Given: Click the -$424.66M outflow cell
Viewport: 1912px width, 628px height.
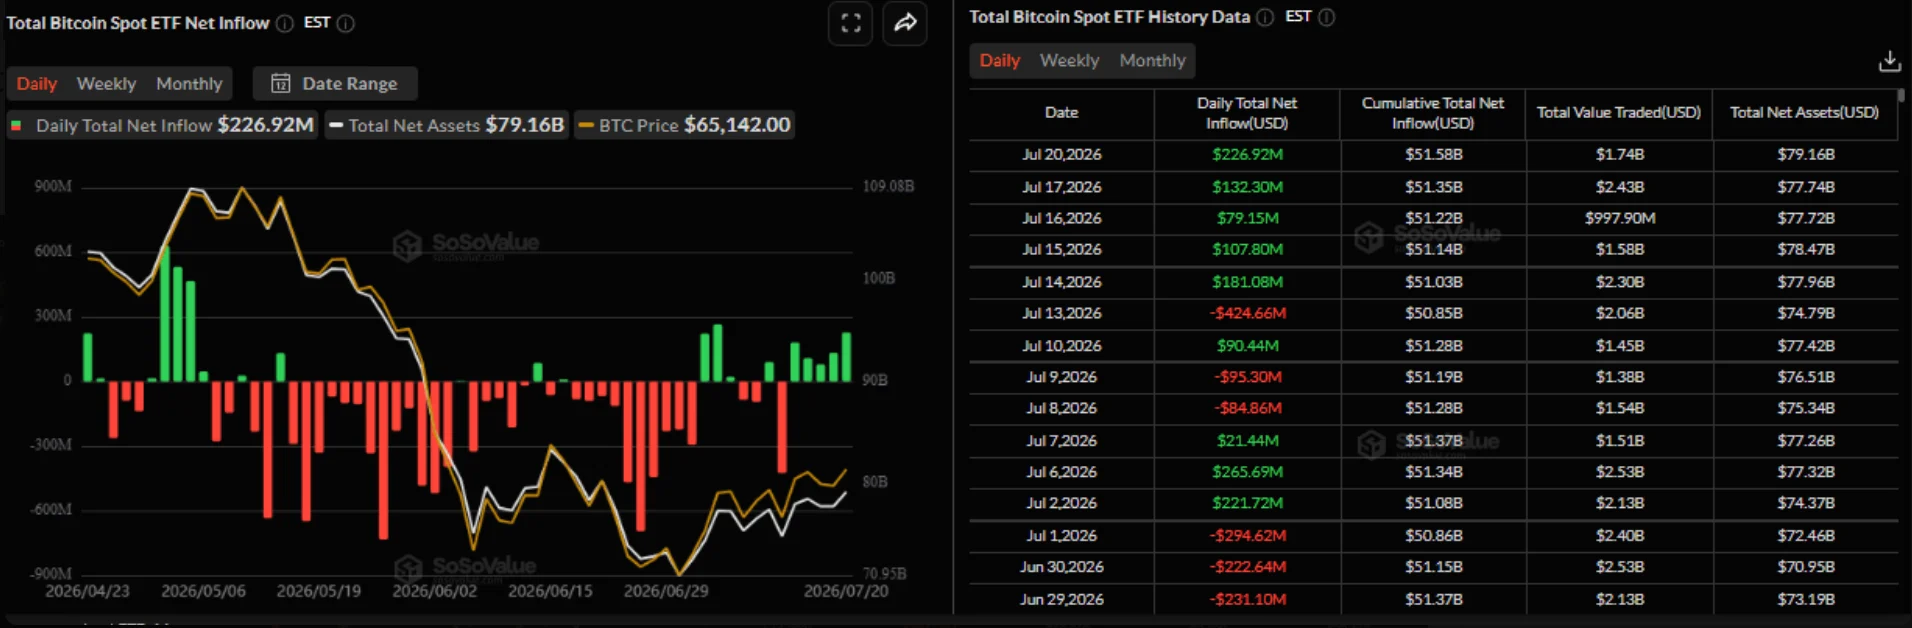Looking at the screenshot, I should coord(1247,313).
